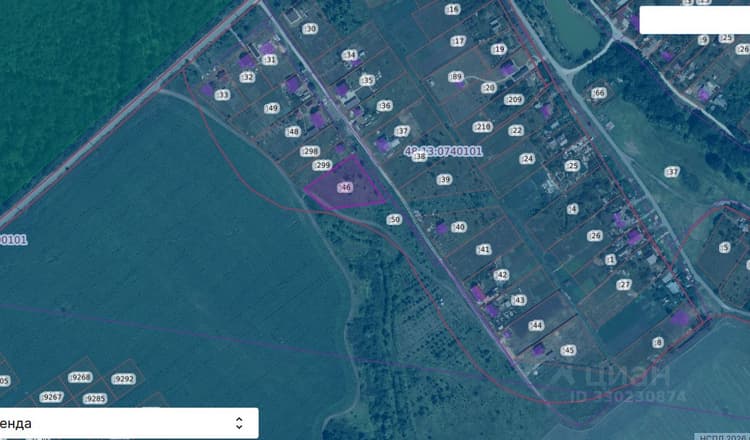Select parcel label 27
Screen dimensions: 750x440
click(x=624, y=285)
